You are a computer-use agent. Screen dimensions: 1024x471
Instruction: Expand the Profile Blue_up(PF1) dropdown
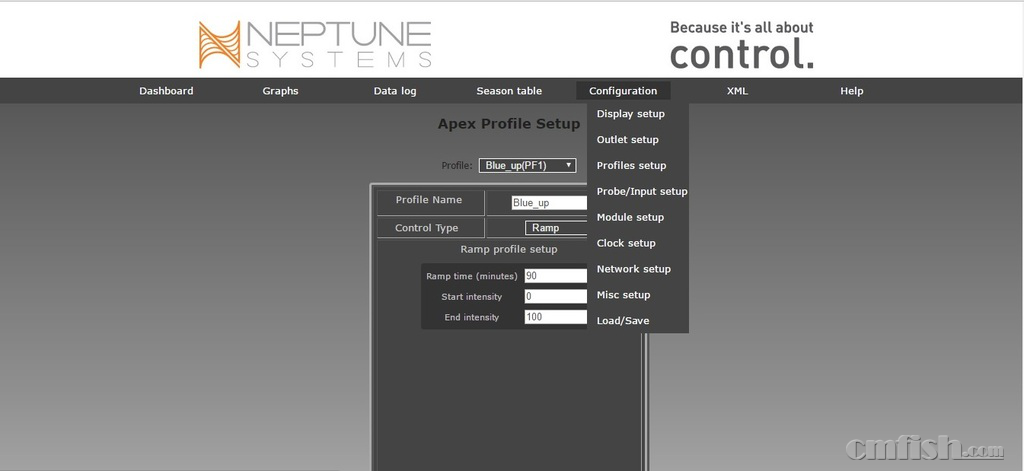coord(527,165)
